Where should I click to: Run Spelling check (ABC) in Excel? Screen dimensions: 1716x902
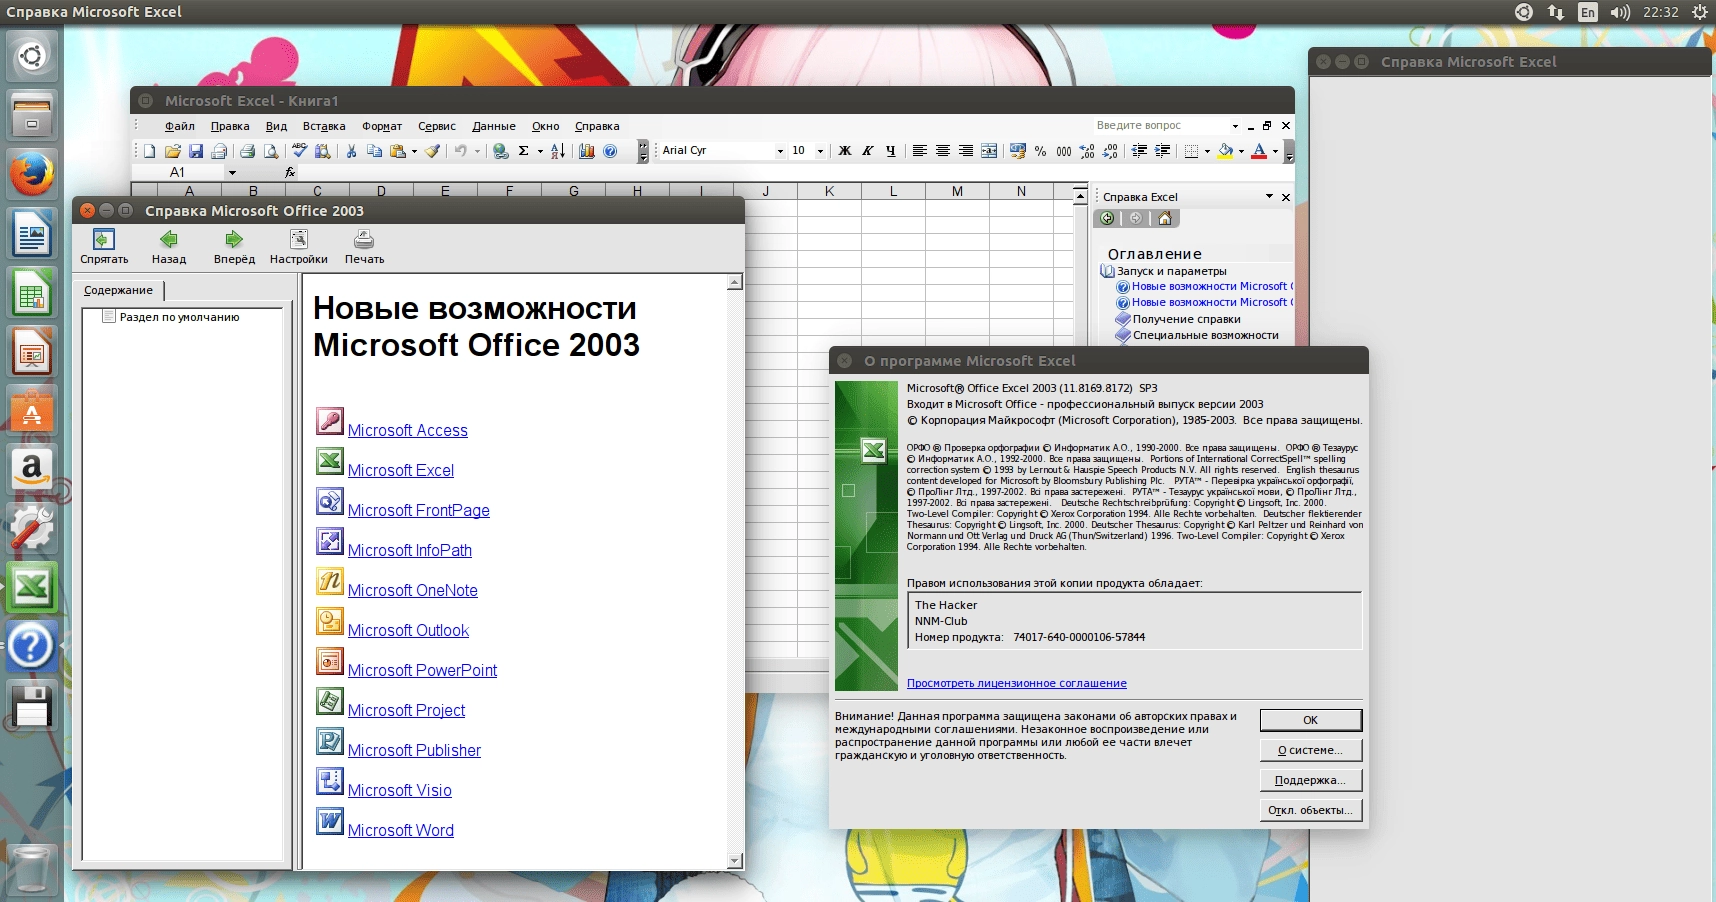(x=299, y=151)
